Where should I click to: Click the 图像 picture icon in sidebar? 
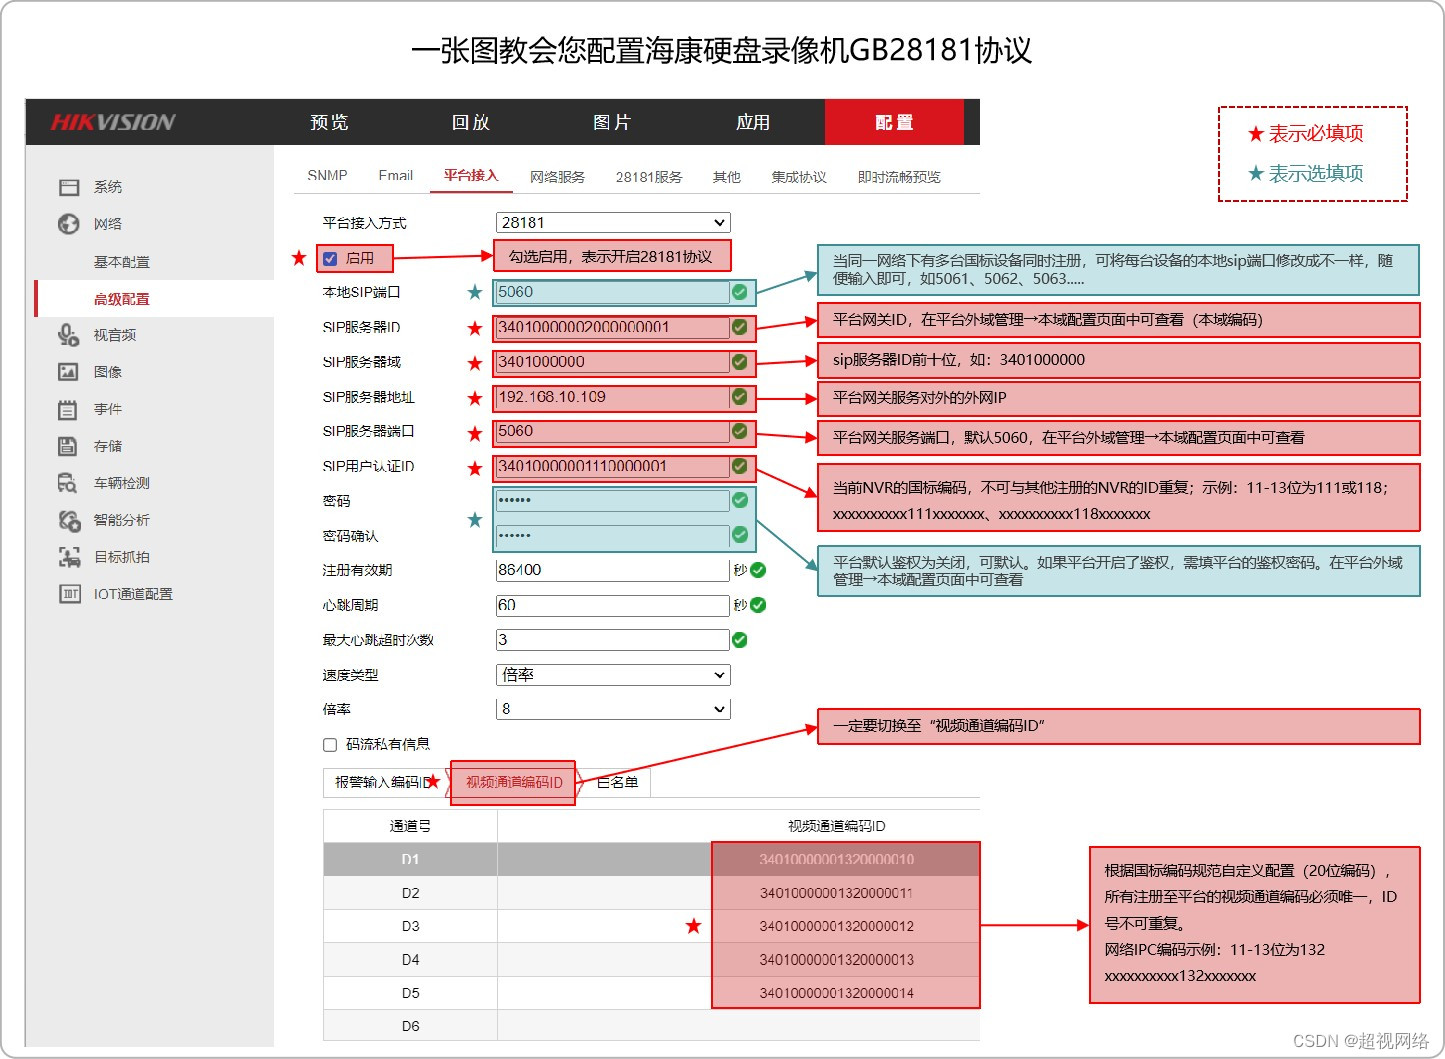point(68,372)
